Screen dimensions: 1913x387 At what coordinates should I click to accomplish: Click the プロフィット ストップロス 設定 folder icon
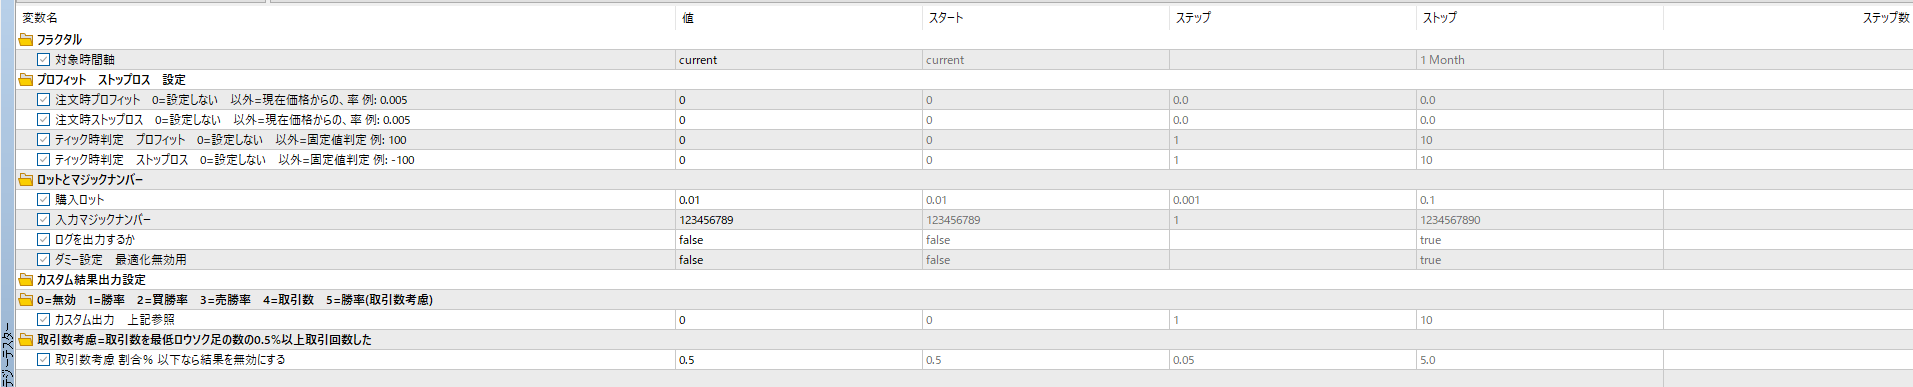pyautogui.click(x=26, y=80)
